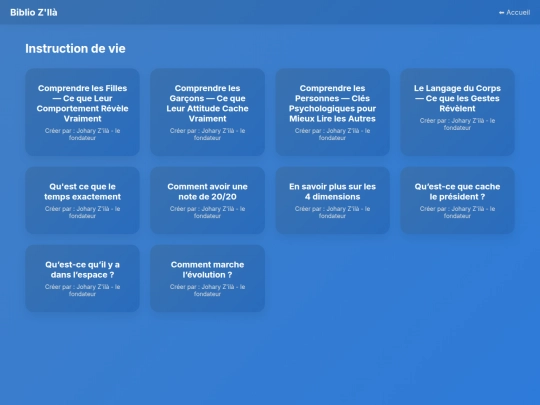Open the Le Langage du Corps card
Image resolution: width=540 pixels, height=405 pixels.
(457, 112)
